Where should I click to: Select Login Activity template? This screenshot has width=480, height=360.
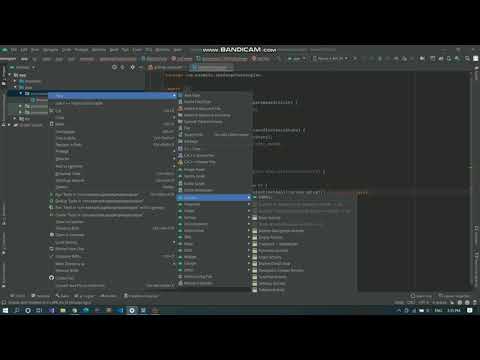(270, 257)
